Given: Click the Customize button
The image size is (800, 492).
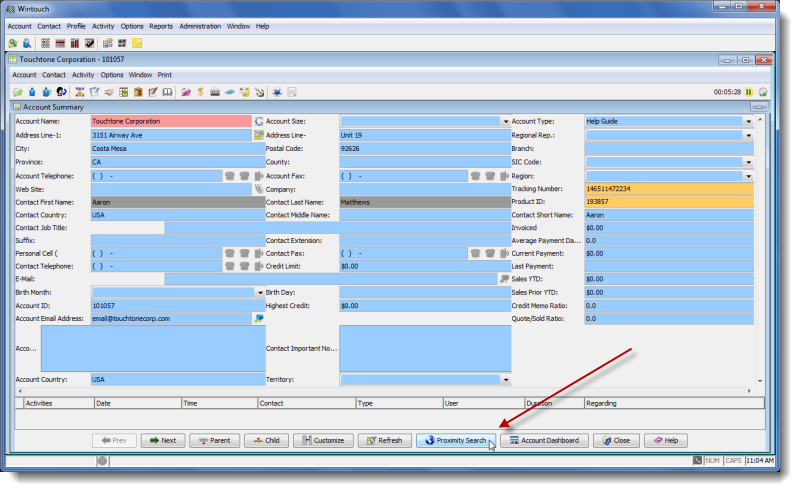Looking at the screenshot, I should click(323, 440).
